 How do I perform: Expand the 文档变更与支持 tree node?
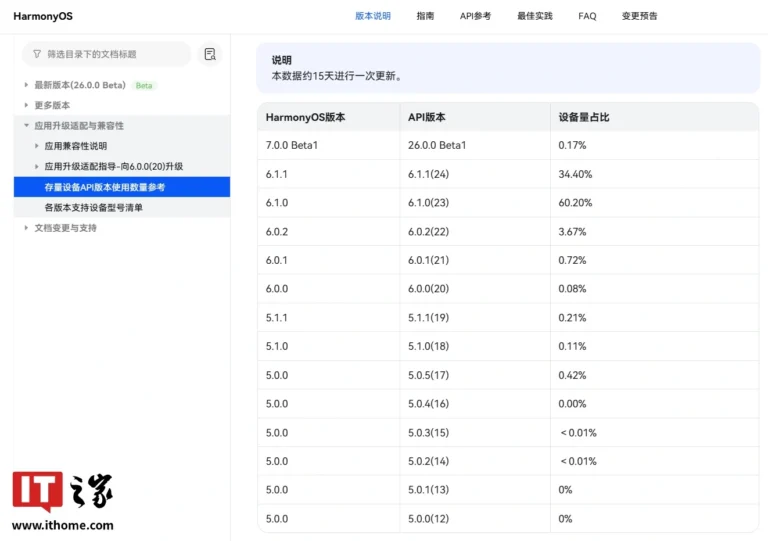[26, 228]
